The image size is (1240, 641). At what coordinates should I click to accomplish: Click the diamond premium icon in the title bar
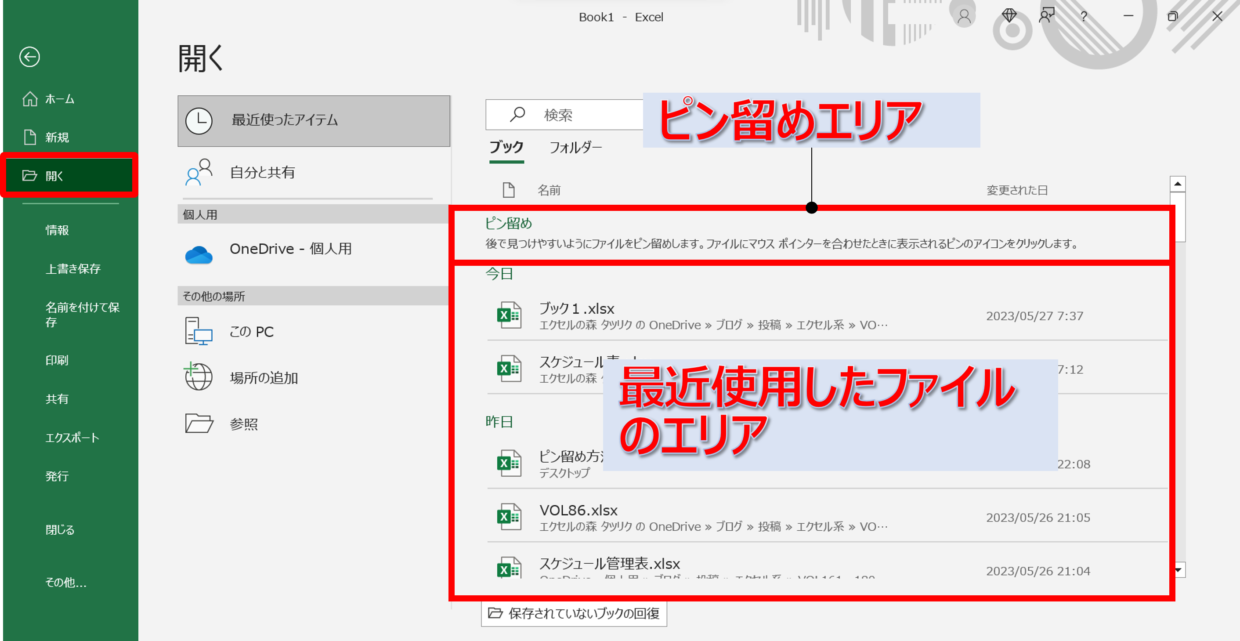click(1009, 16)
